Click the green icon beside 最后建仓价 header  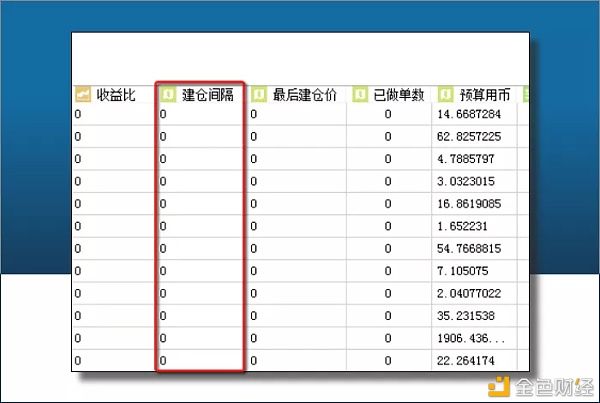pyautogui.click(x=259, y=95)
